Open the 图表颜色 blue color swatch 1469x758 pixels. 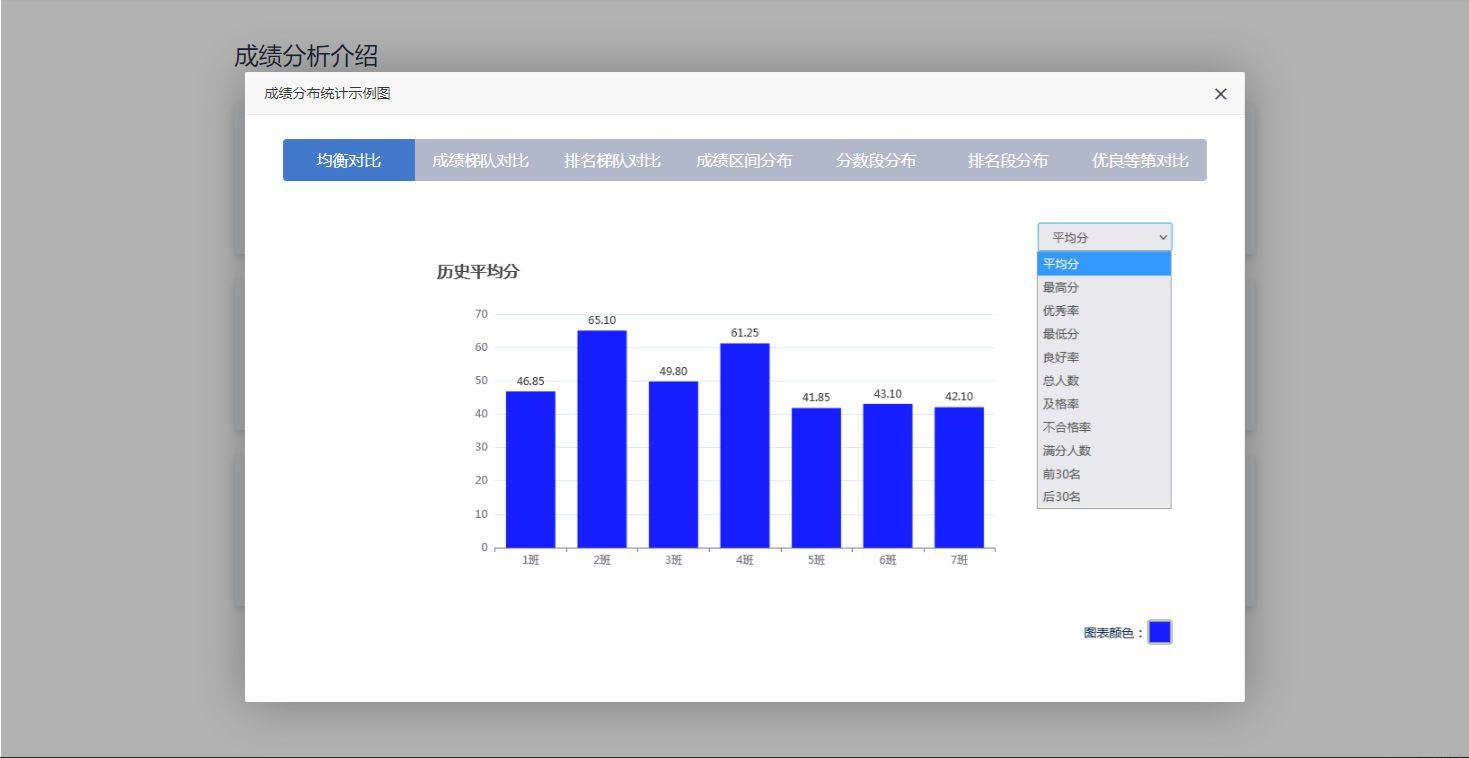pyautogui.click(x=1160, y=632)
